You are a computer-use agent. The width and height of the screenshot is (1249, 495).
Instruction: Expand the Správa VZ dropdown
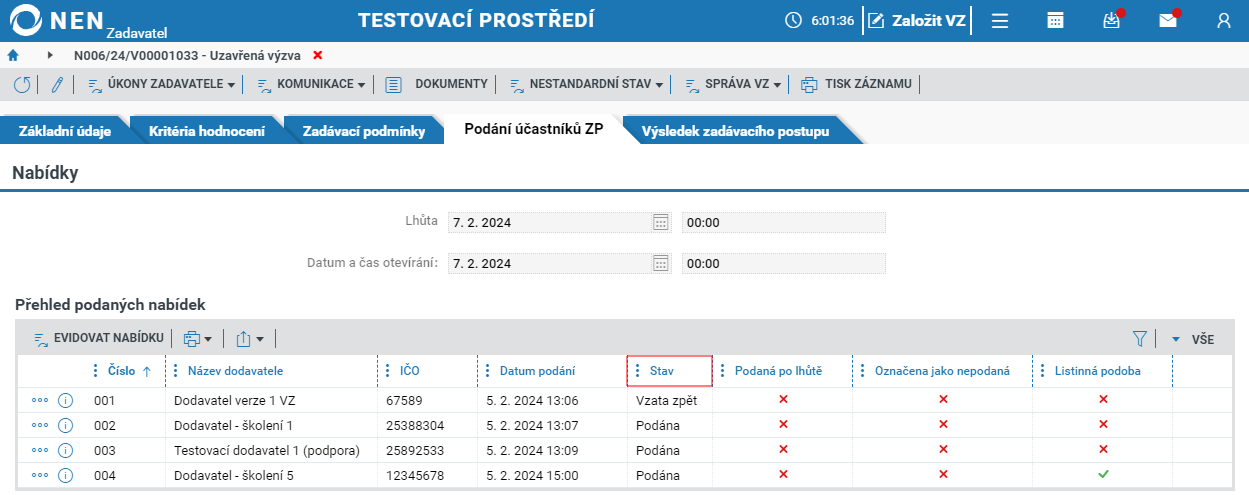(733, 84)
